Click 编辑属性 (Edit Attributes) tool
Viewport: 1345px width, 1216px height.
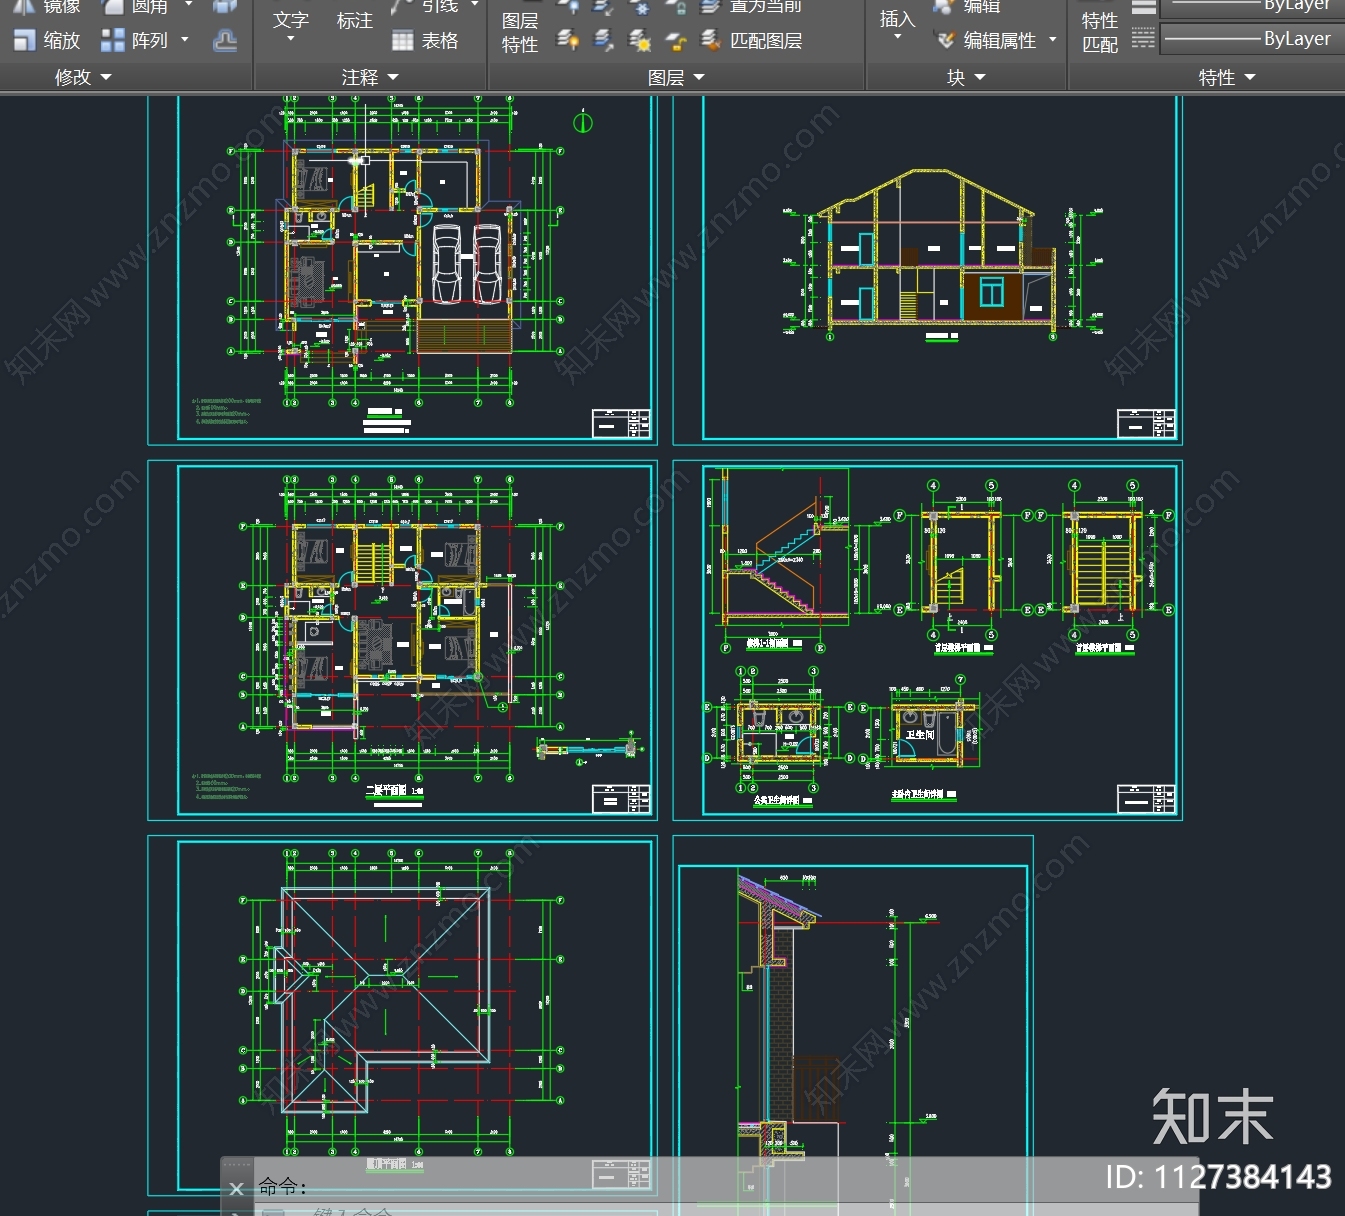coord(986,41)
